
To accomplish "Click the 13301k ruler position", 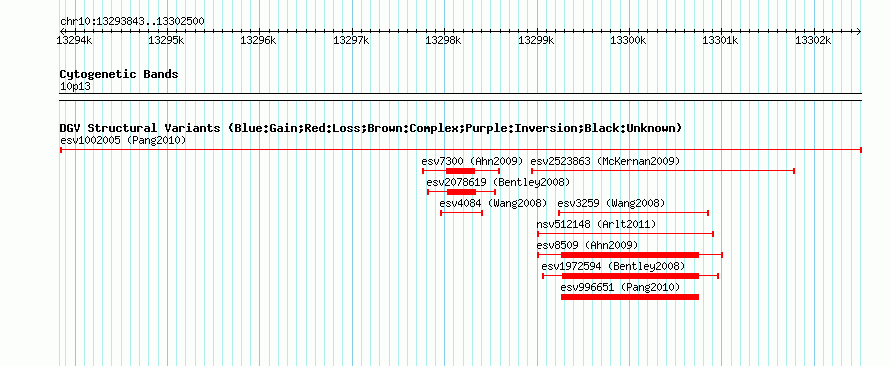I will 721,40.
